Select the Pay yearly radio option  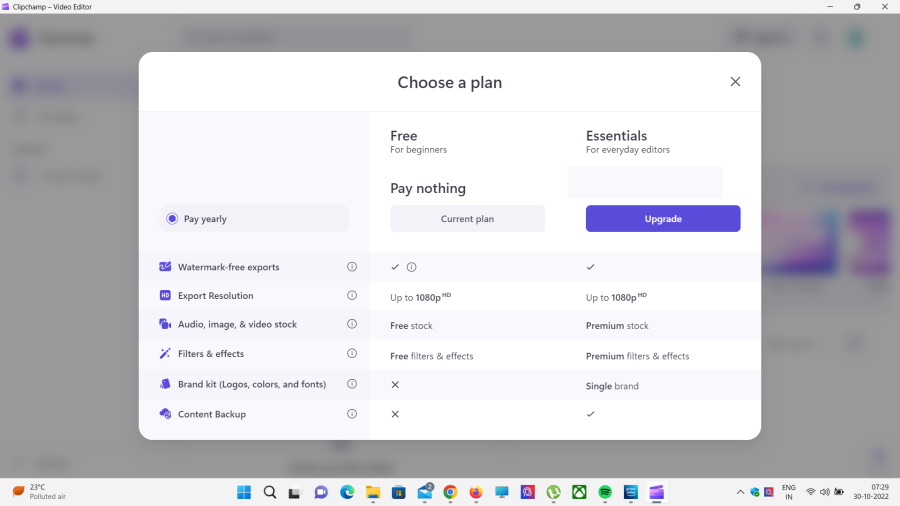tap(172, 219)
